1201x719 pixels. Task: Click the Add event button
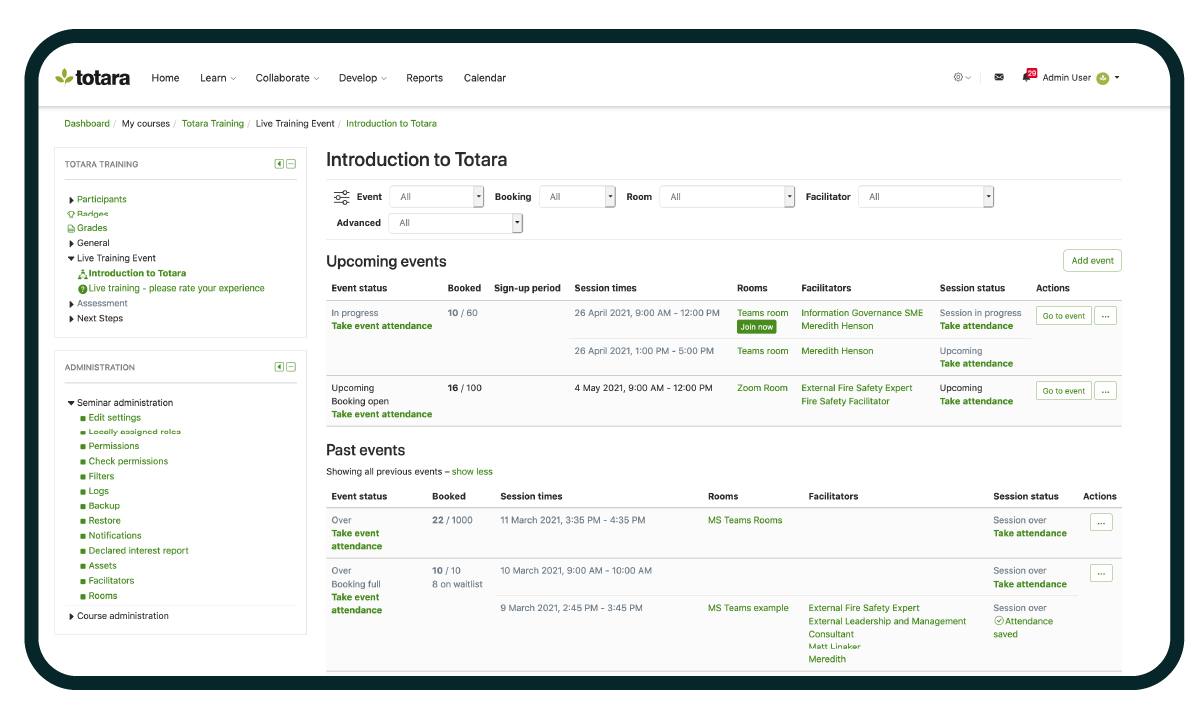(x=1092, y=261)
